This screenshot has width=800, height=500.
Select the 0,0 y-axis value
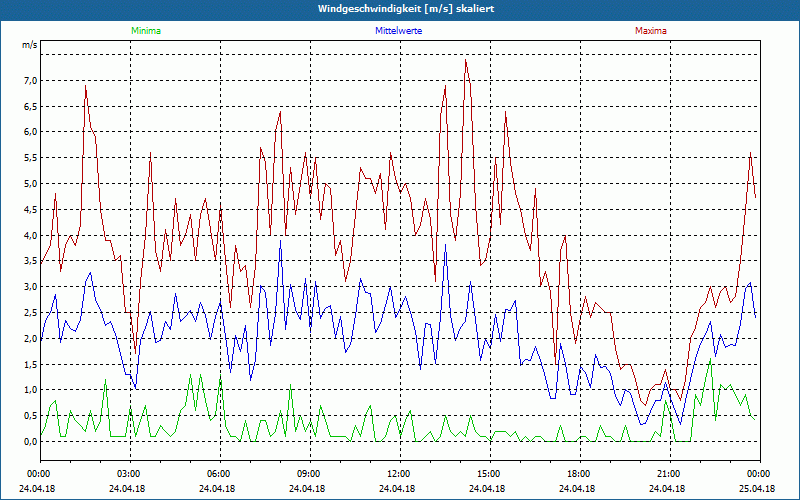click(x=30, y=442)
